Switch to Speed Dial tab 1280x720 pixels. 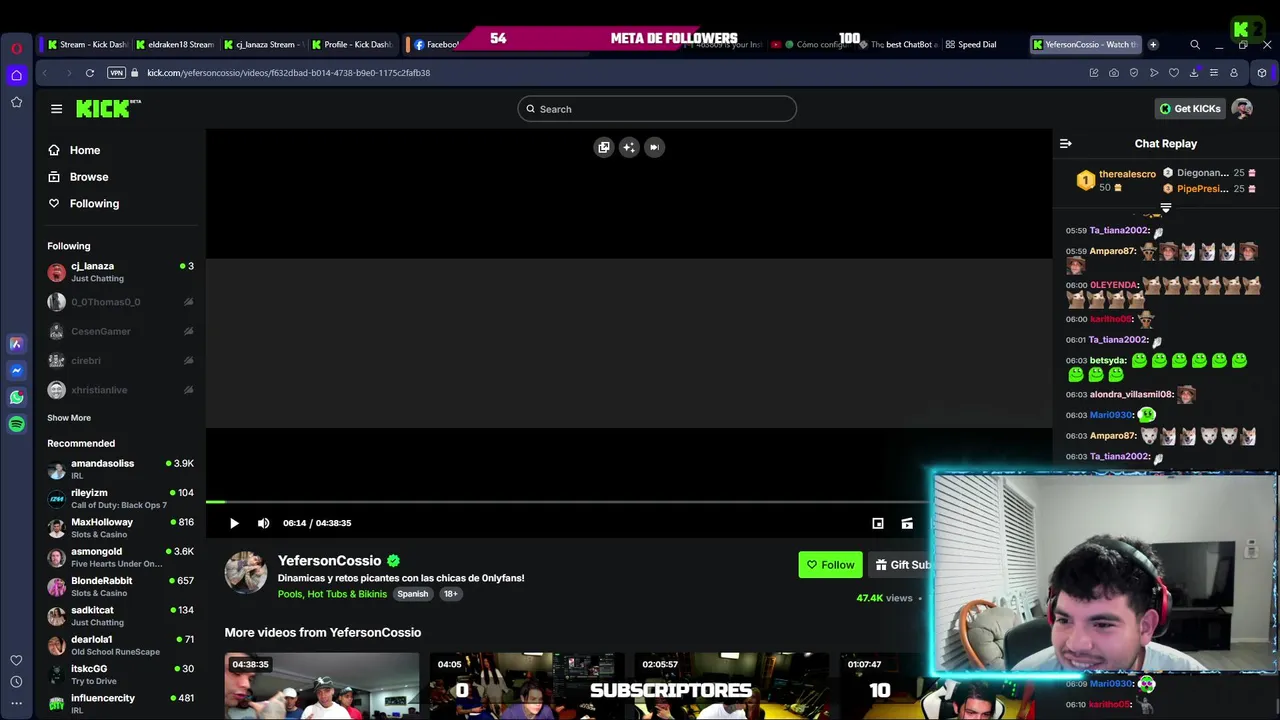tap(971, 44)
